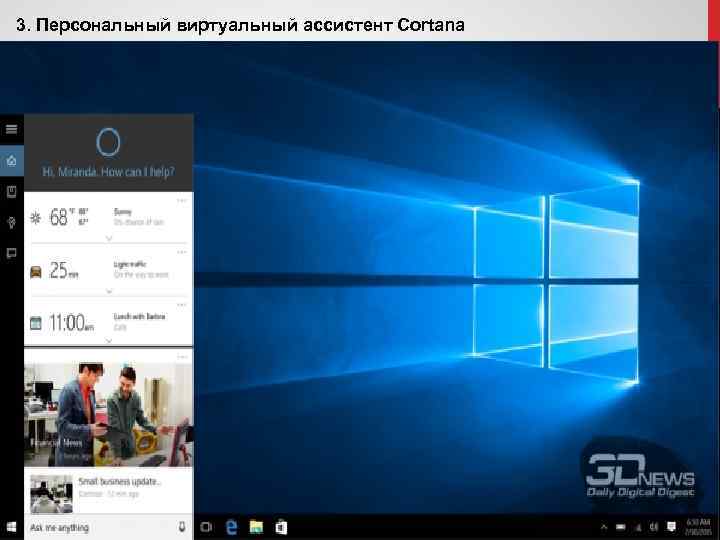Open File Explorer from the taskbar
720x540 pixels.
click(x=256, y=527)
